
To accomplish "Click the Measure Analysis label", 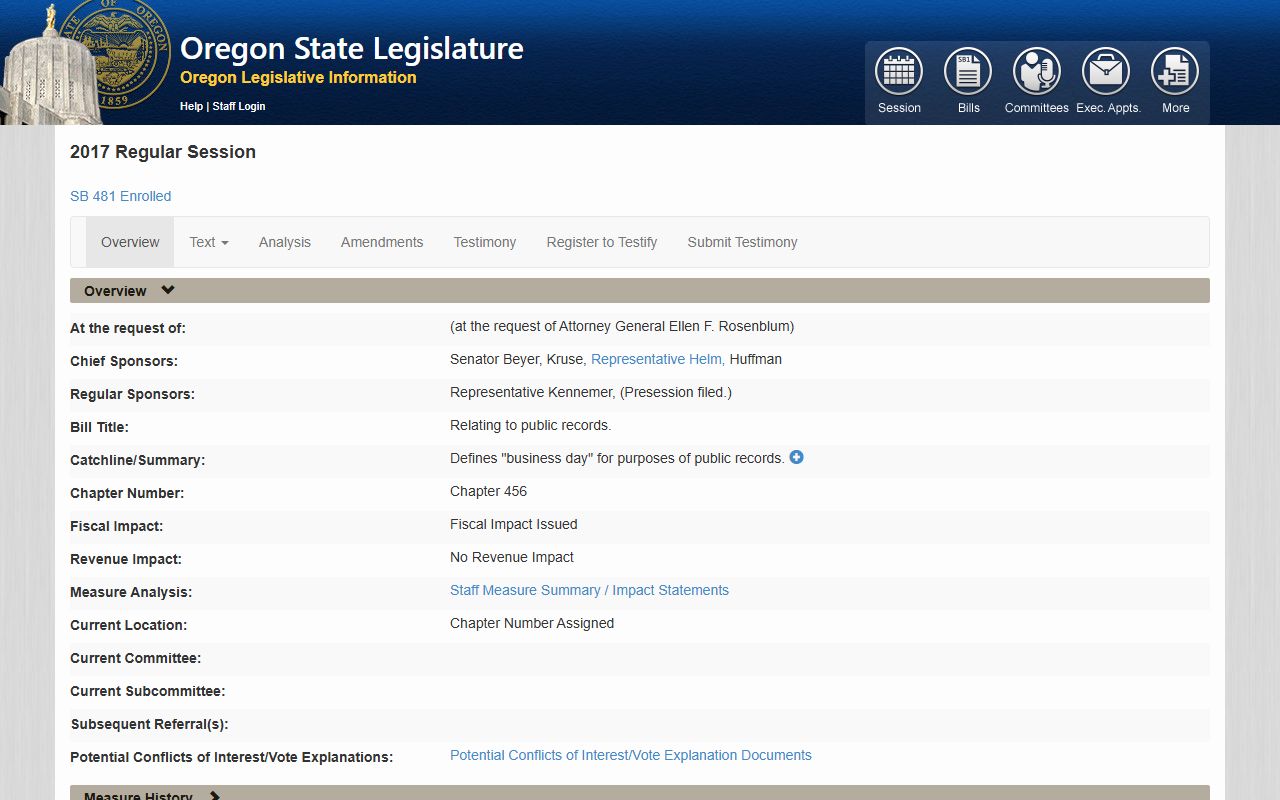I will tap(131, 592).
